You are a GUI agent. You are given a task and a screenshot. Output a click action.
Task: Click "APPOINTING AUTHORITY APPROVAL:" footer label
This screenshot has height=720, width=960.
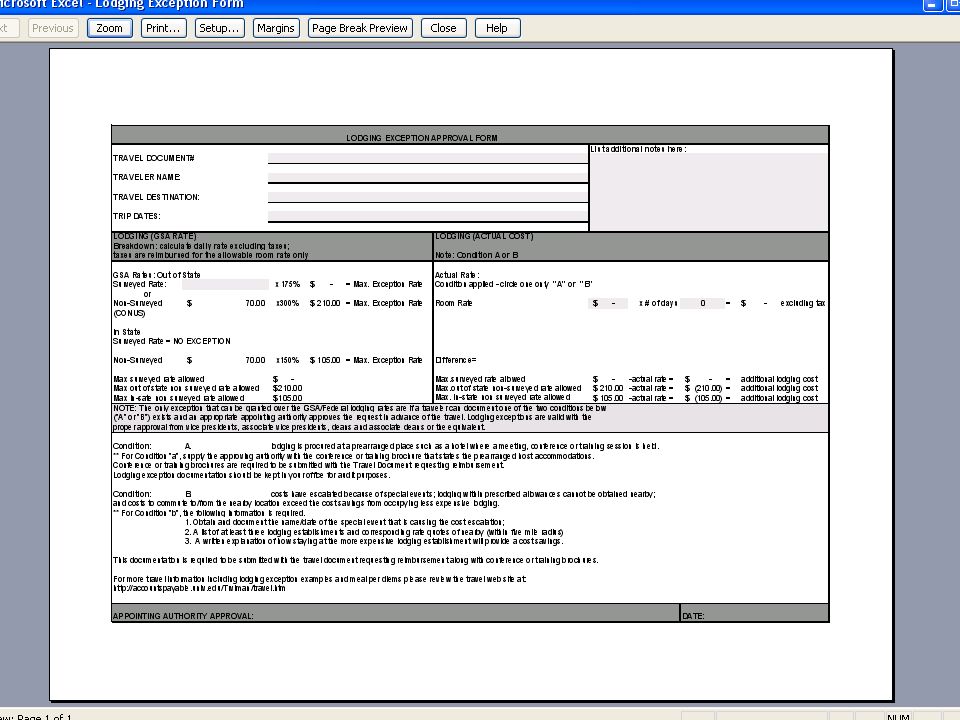click(x=183, y=616)
